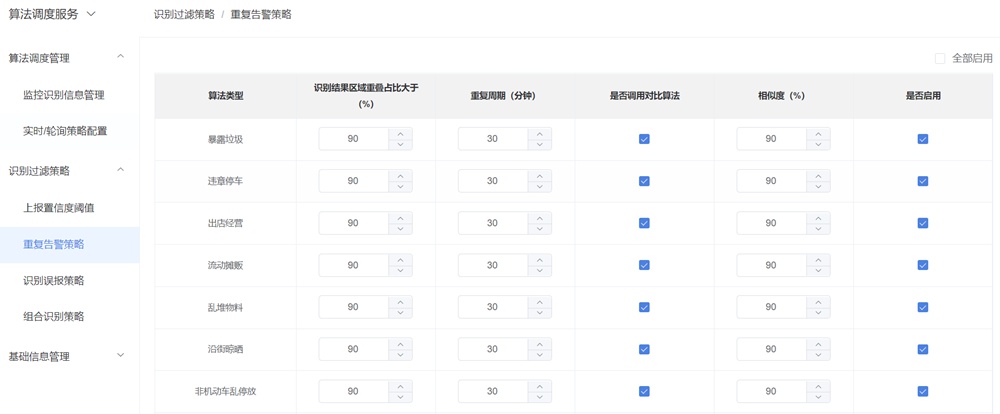Increase similarity value for 沿街晾晒 row
The height and width of the screenshot is (414, 1000).
tap(818, 344)
